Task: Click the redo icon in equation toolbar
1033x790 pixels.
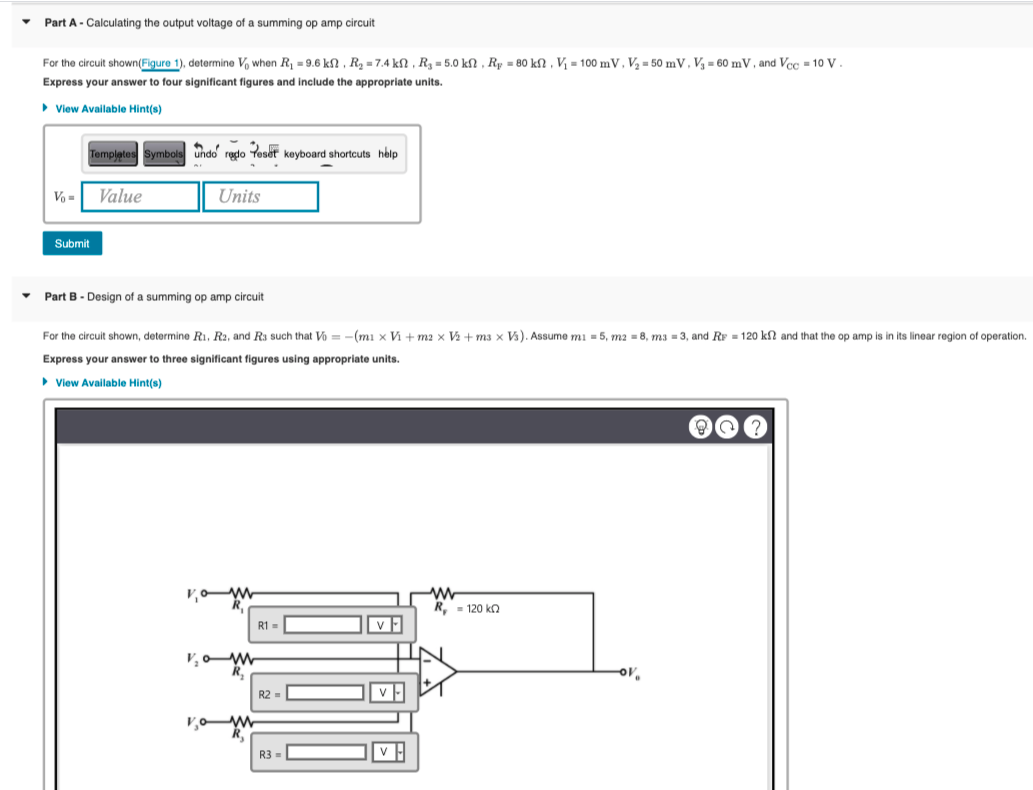Action: click(234, 154)
